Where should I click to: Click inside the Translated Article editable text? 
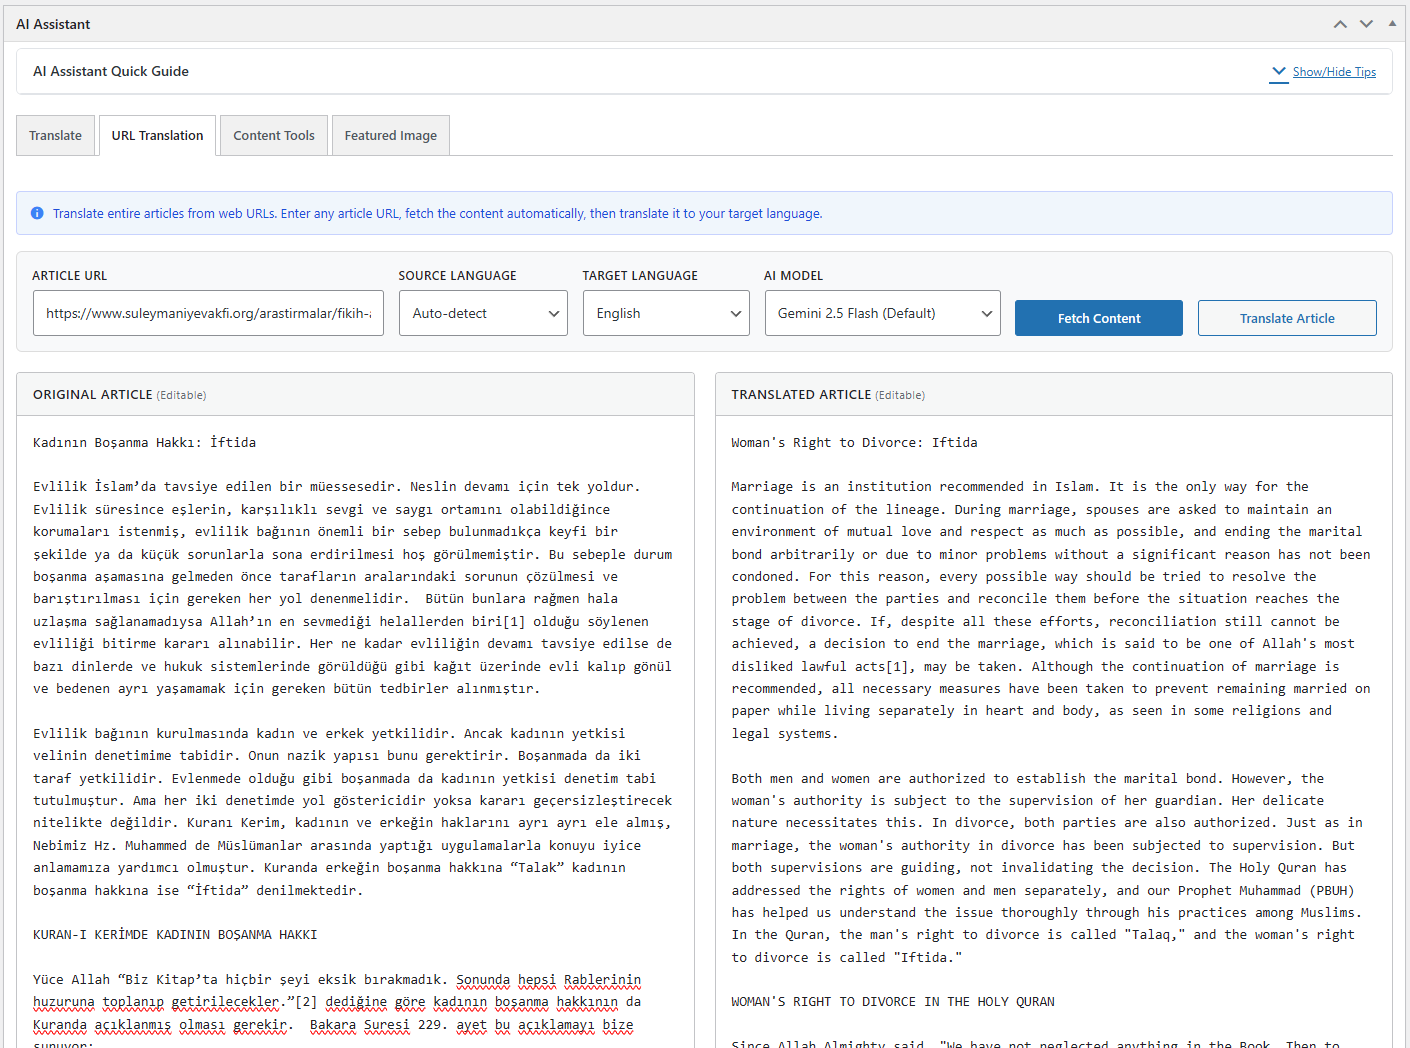pos(1054,731)
